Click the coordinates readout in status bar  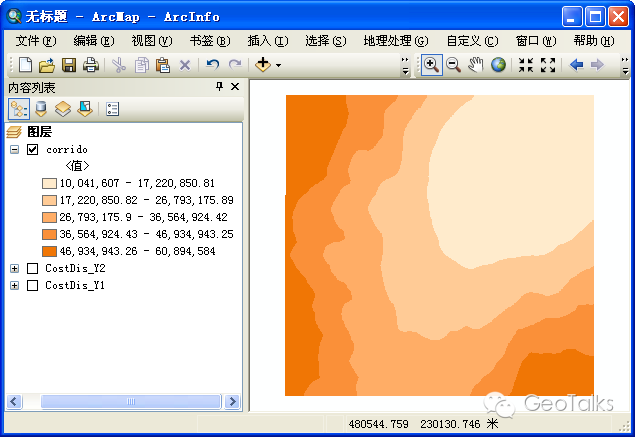pyautogui.click(x=423, y=424)
